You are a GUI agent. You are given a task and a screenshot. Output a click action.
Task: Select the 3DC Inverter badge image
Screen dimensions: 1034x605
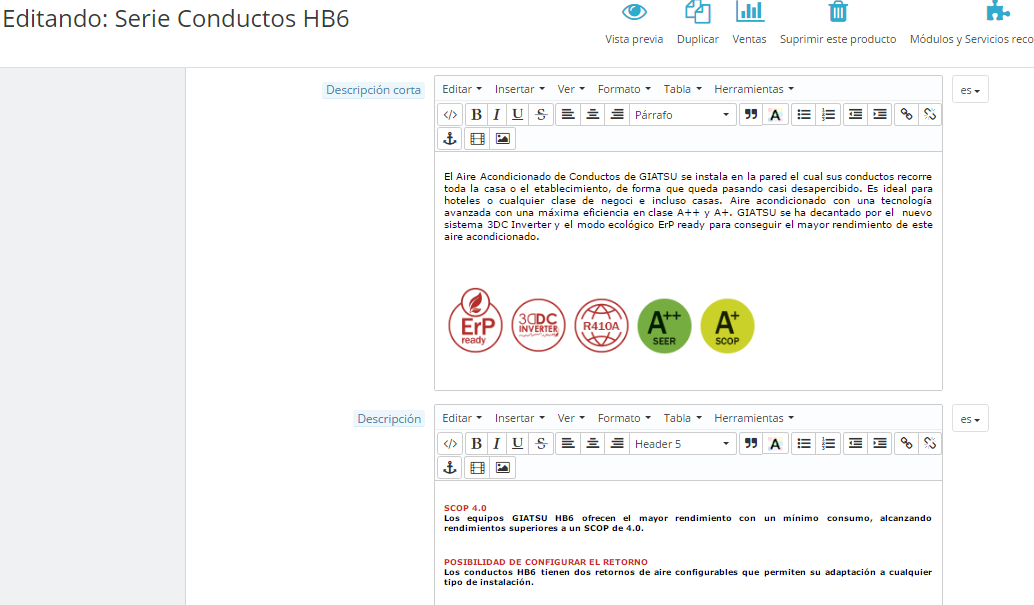tap(539, 325)
